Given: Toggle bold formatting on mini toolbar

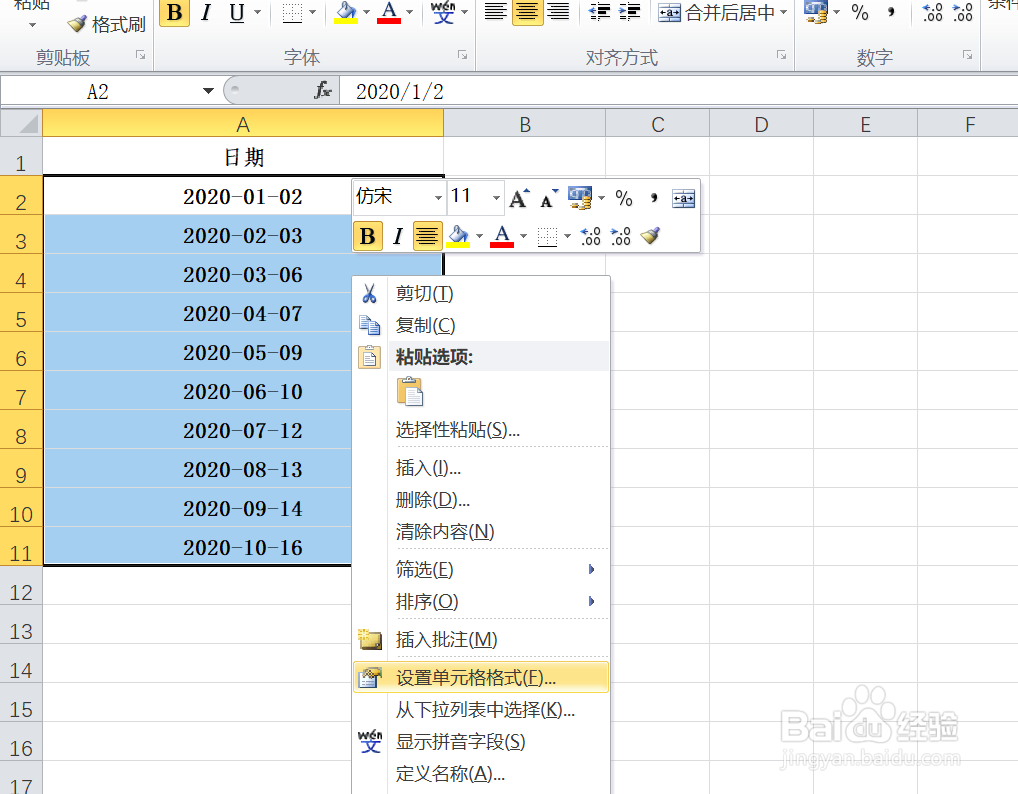Looking at the screenshot, I should click(370, 236).
